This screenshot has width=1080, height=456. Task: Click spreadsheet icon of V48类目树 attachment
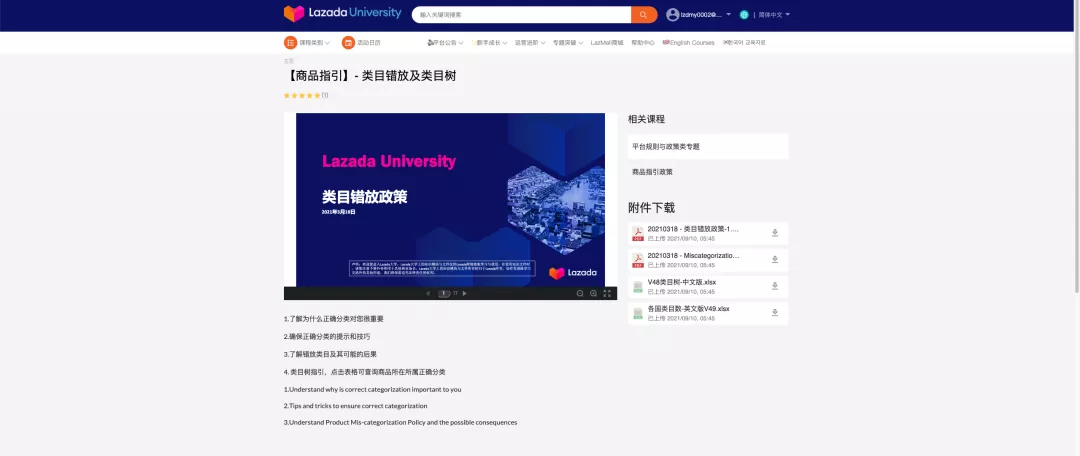click(638, 287)
